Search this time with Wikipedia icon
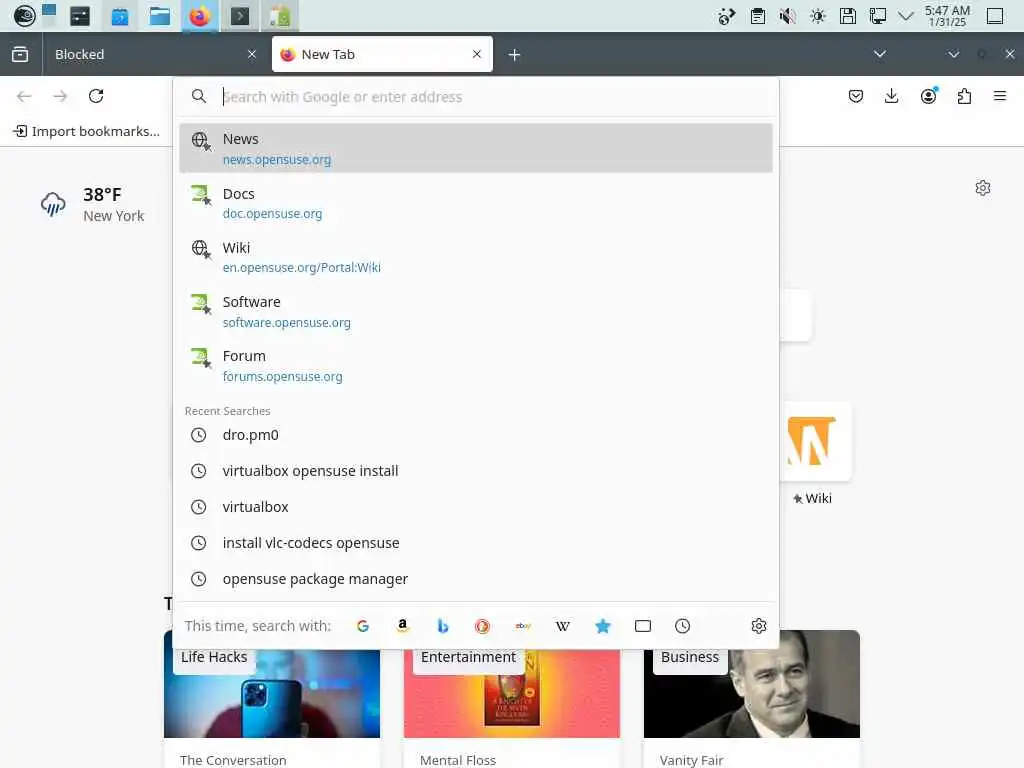 (x=562, y=626)
